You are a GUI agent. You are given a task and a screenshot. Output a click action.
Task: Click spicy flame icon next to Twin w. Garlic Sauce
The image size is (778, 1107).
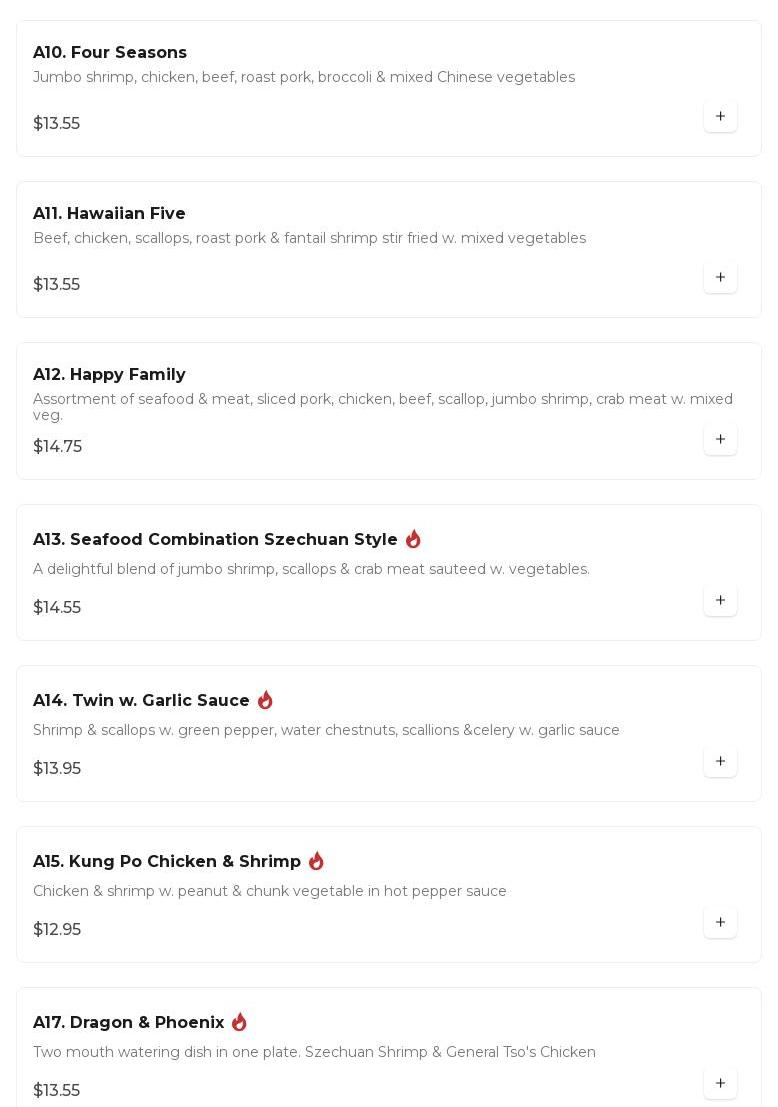[x=265, y=700]
